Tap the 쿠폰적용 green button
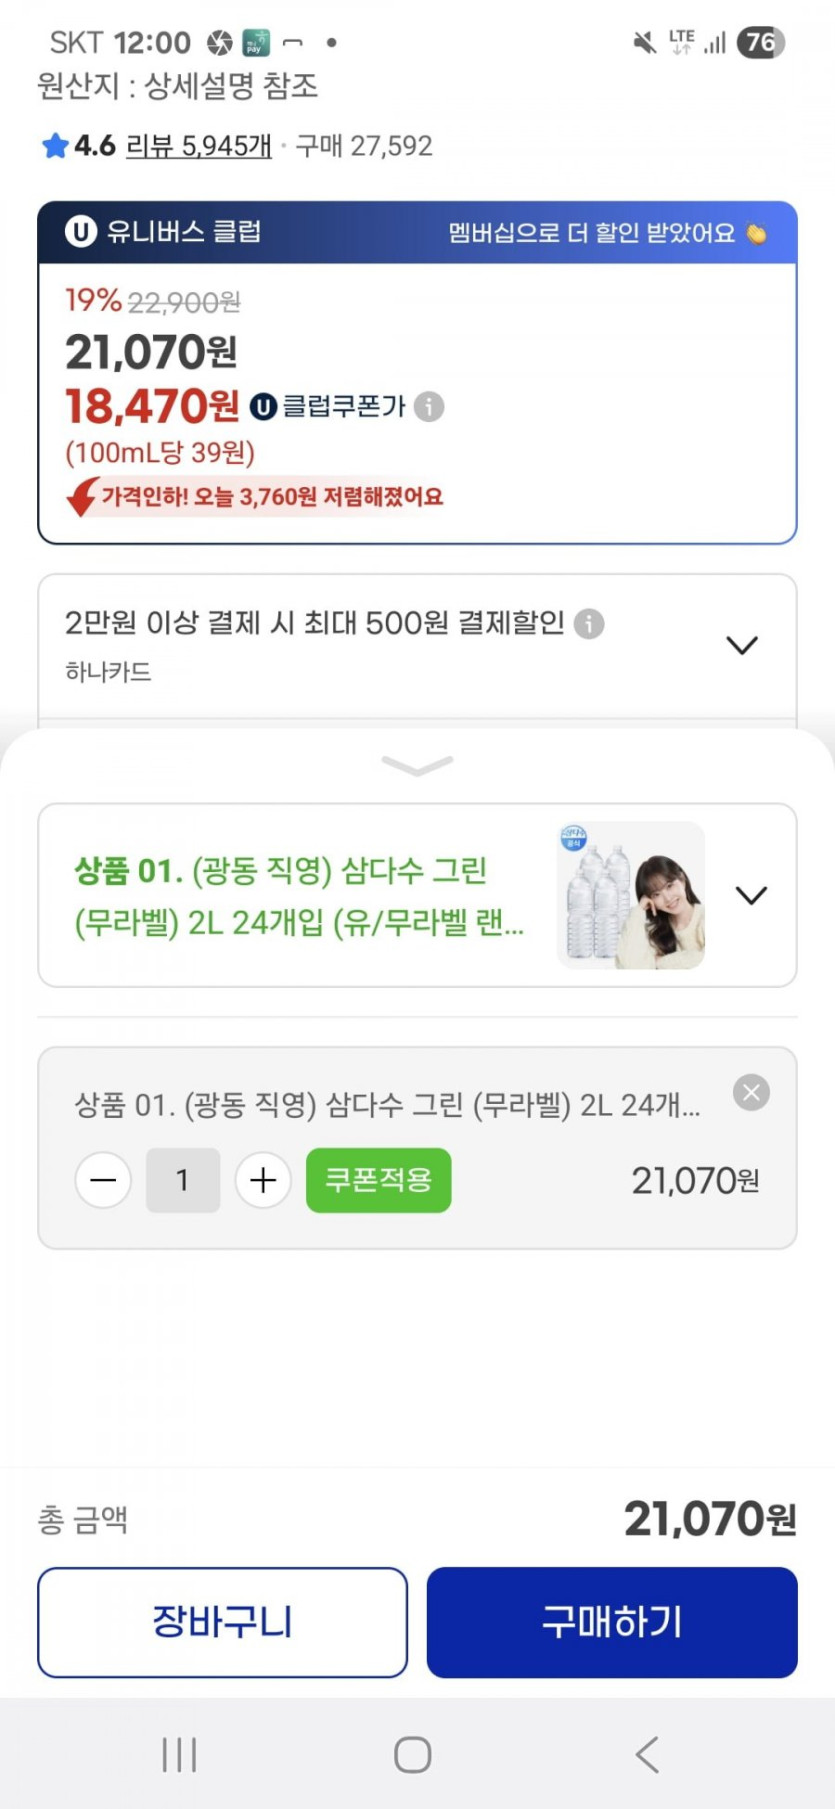Image resolution: width=835 pixels, height=1809 pixels. click(378, 1180)
